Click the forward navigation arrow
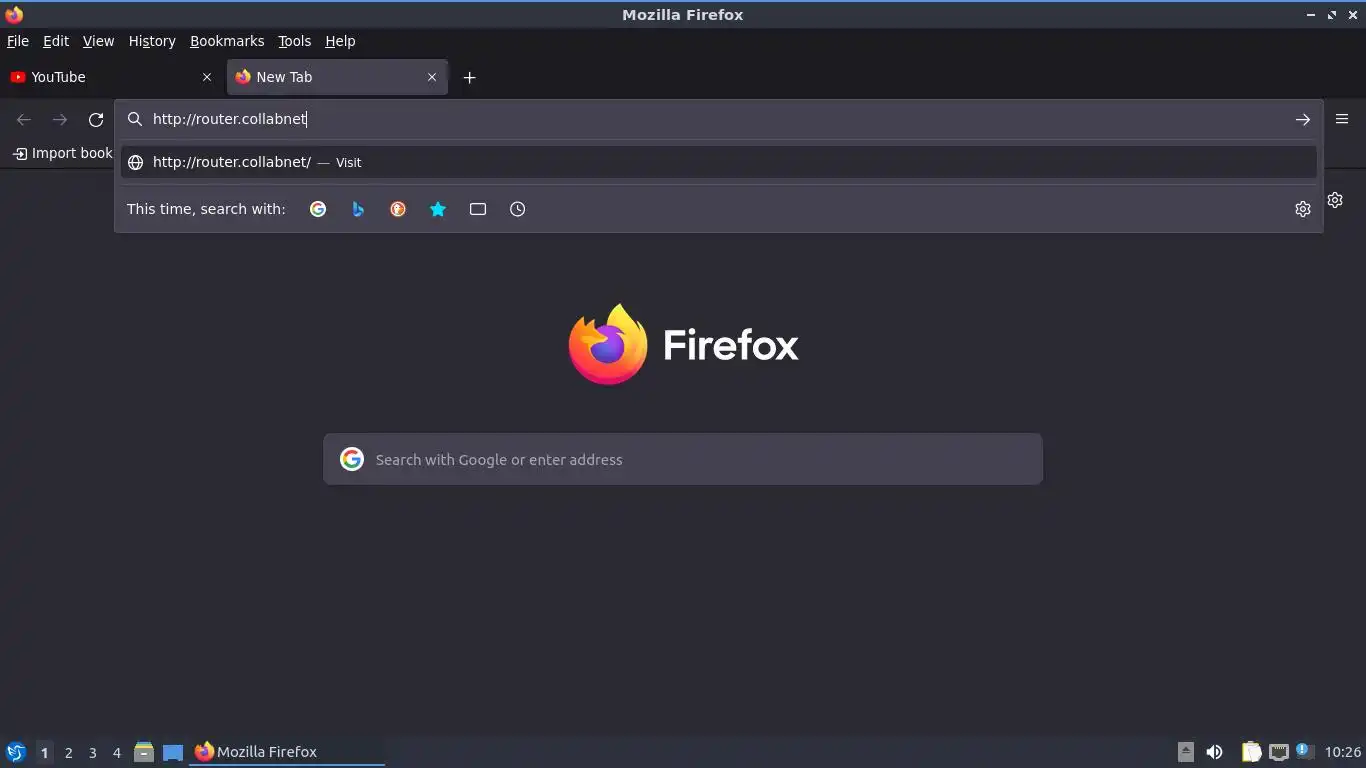1366x768 pixels. coord(60,119)
